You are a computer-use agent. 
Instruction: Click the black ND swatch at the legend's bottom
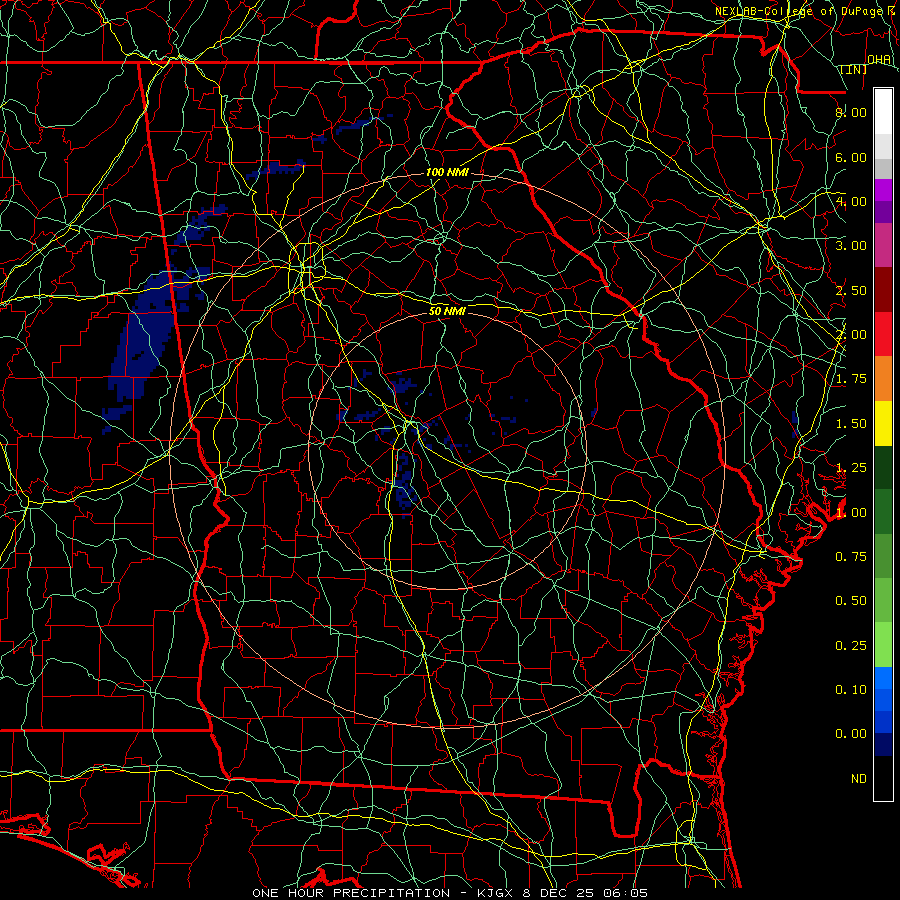point(883,778)
